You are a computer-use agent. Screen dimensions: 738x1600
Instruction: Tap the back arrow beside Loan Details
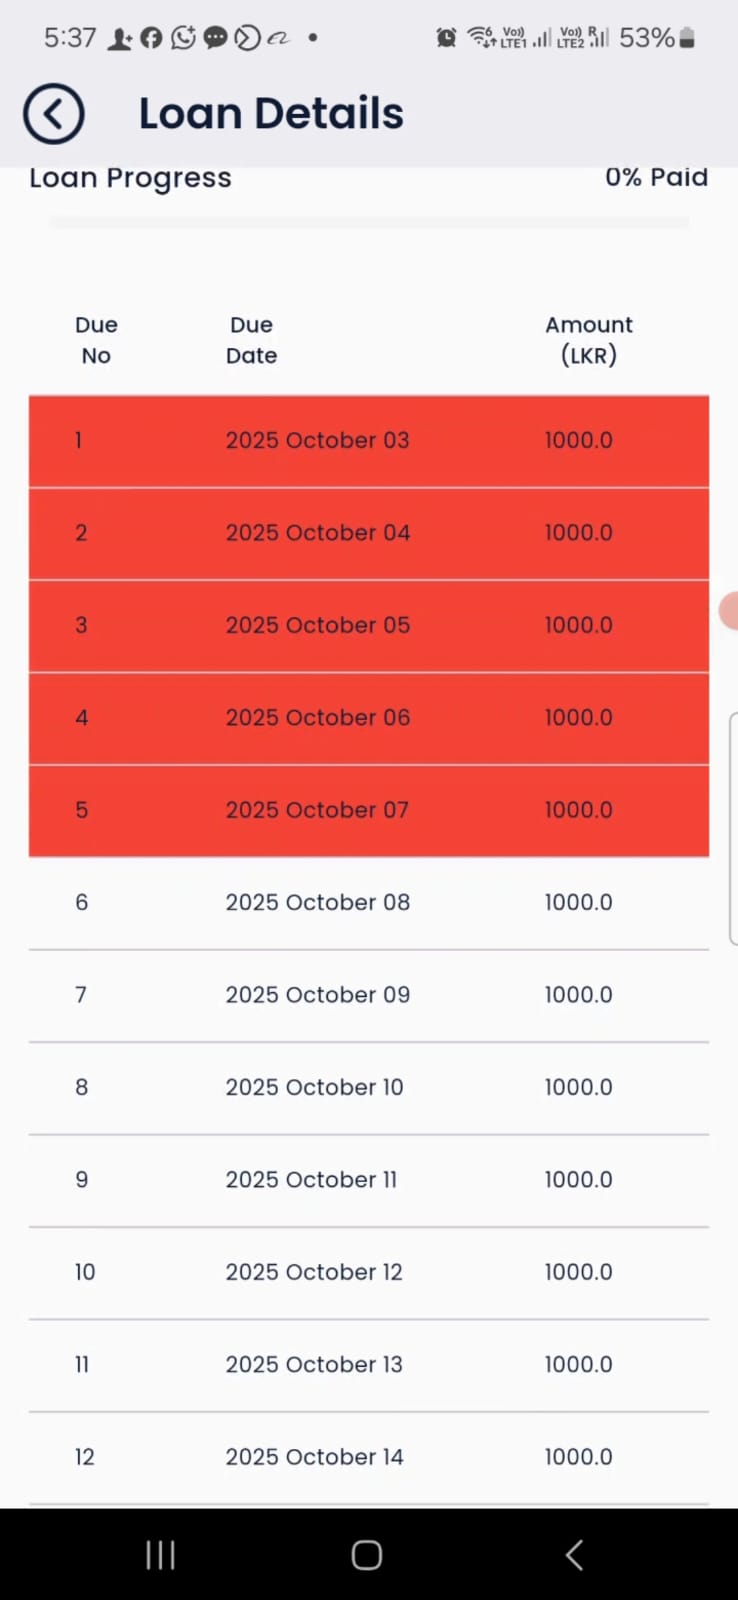54,114
